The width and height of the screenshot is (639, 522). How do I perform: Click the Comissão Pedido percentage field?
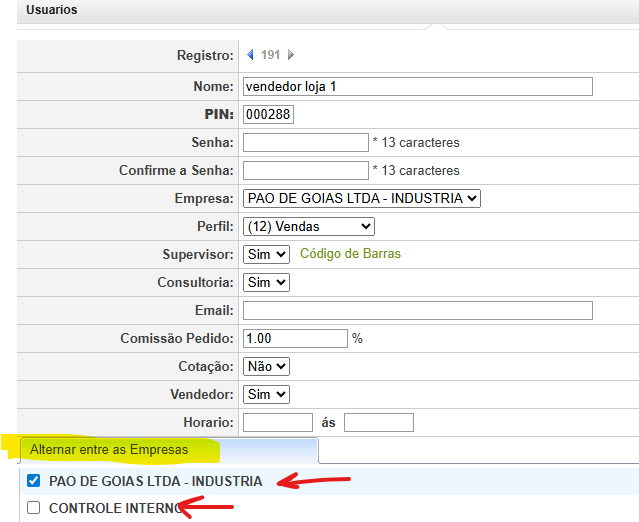tap(295, 338)
